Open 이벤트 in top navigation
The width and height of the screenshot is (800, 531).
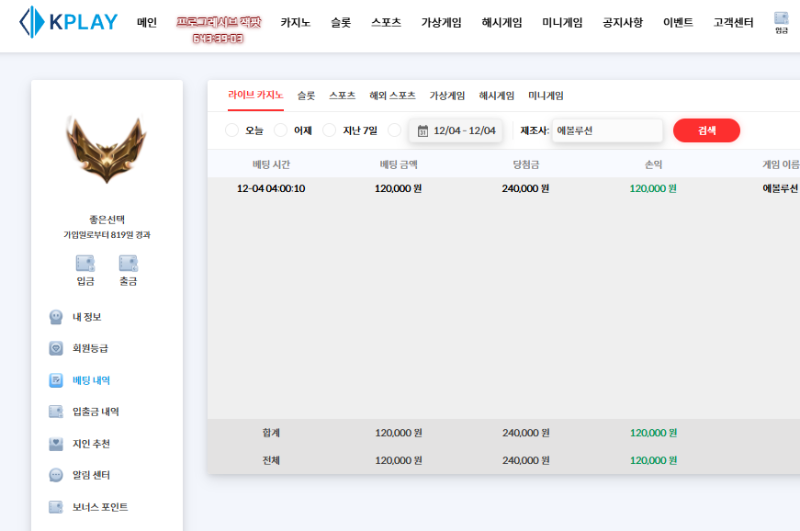pyautogui.click(x=678, y=22)
